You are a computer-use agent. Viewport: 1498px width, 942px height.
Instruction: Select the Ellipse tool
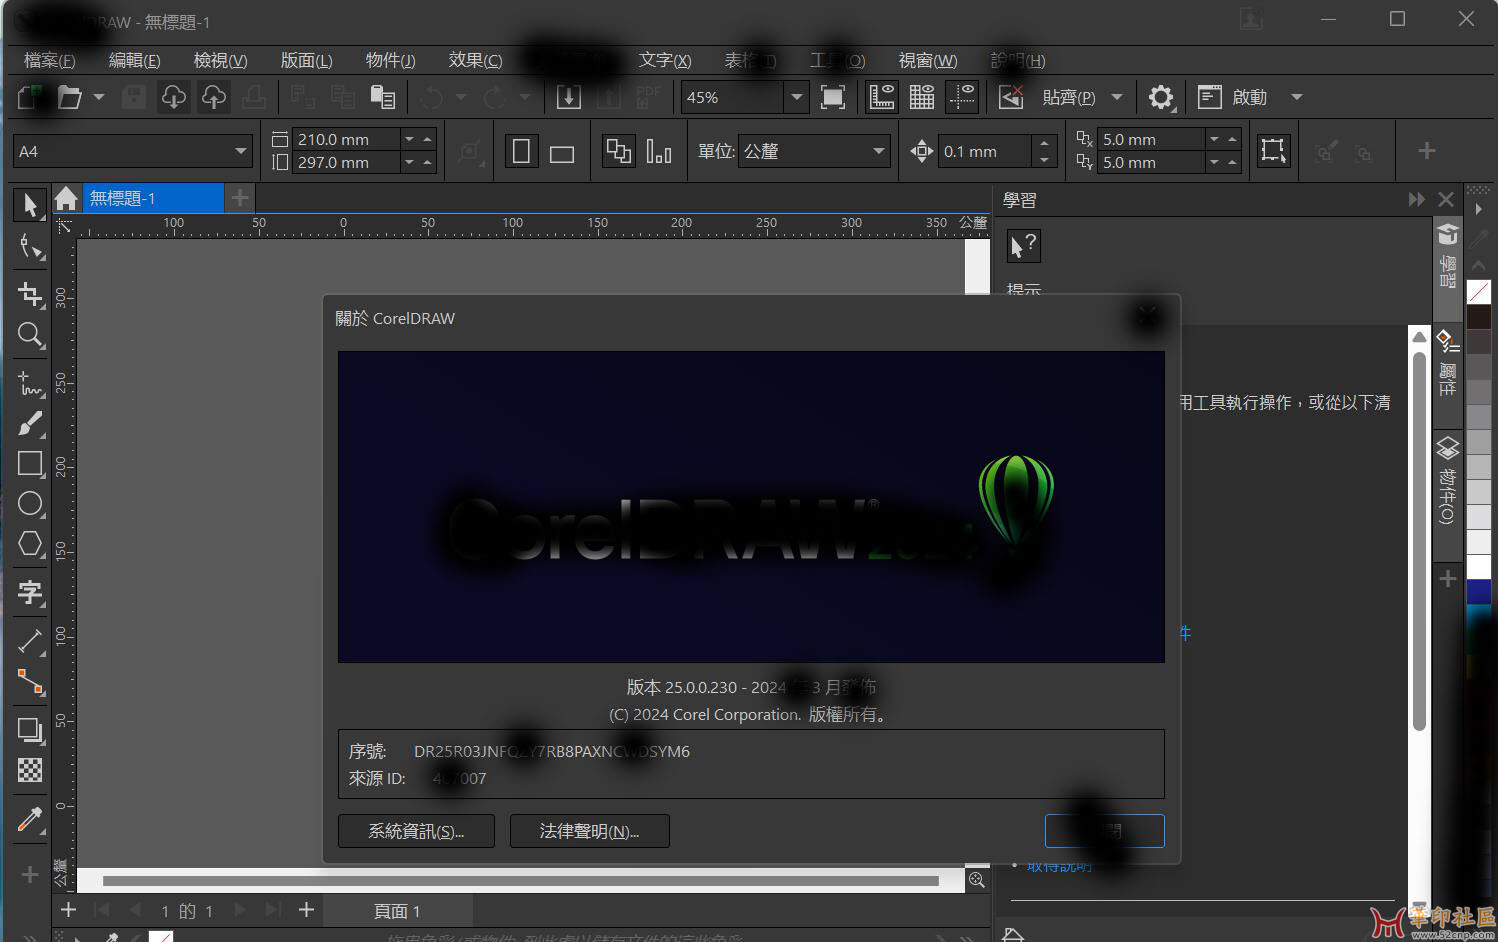pyautogui.click(x=30, y=503)
